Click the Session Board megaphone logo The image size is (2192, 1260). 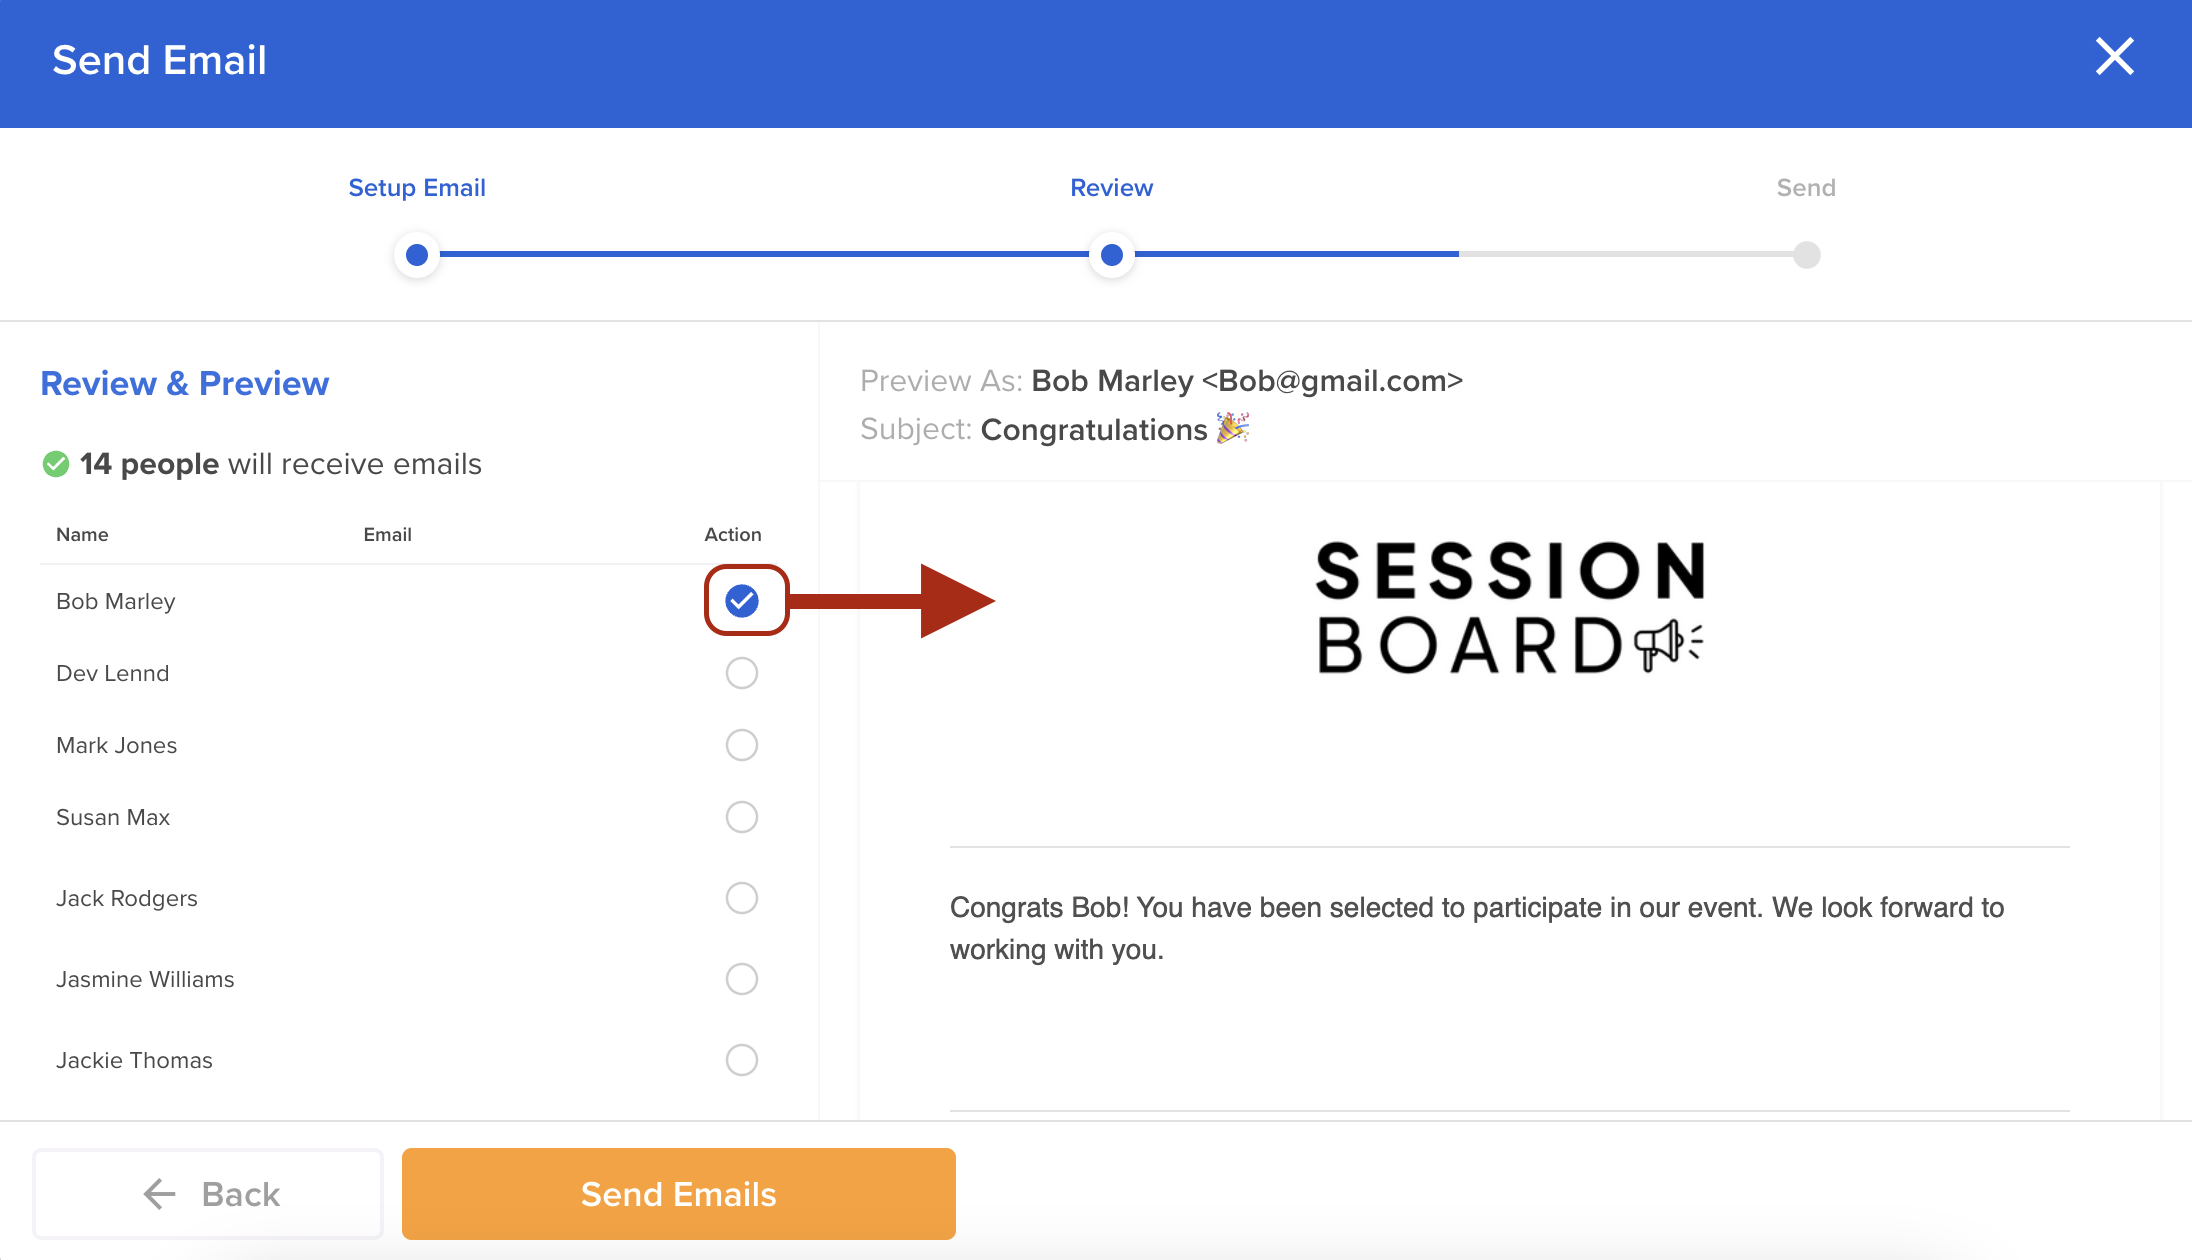pyautogui.click(x=1510, y=606)
